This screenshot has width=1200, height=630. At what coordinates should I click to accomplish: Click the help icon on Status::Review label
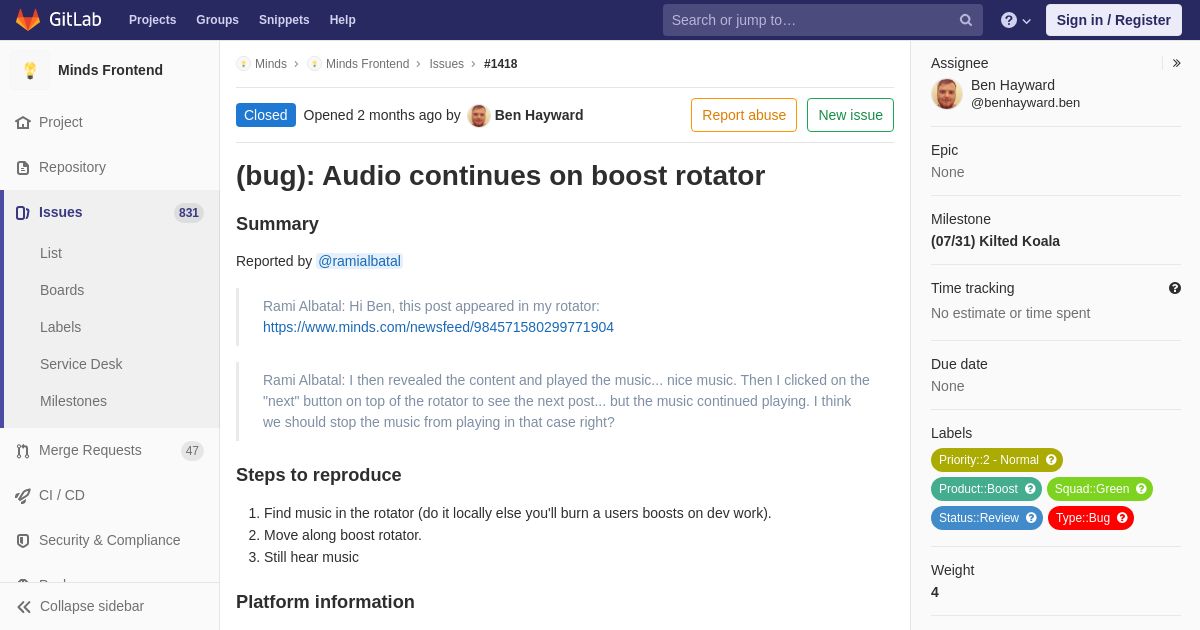pyautogui.click(x=1031, y=518)
